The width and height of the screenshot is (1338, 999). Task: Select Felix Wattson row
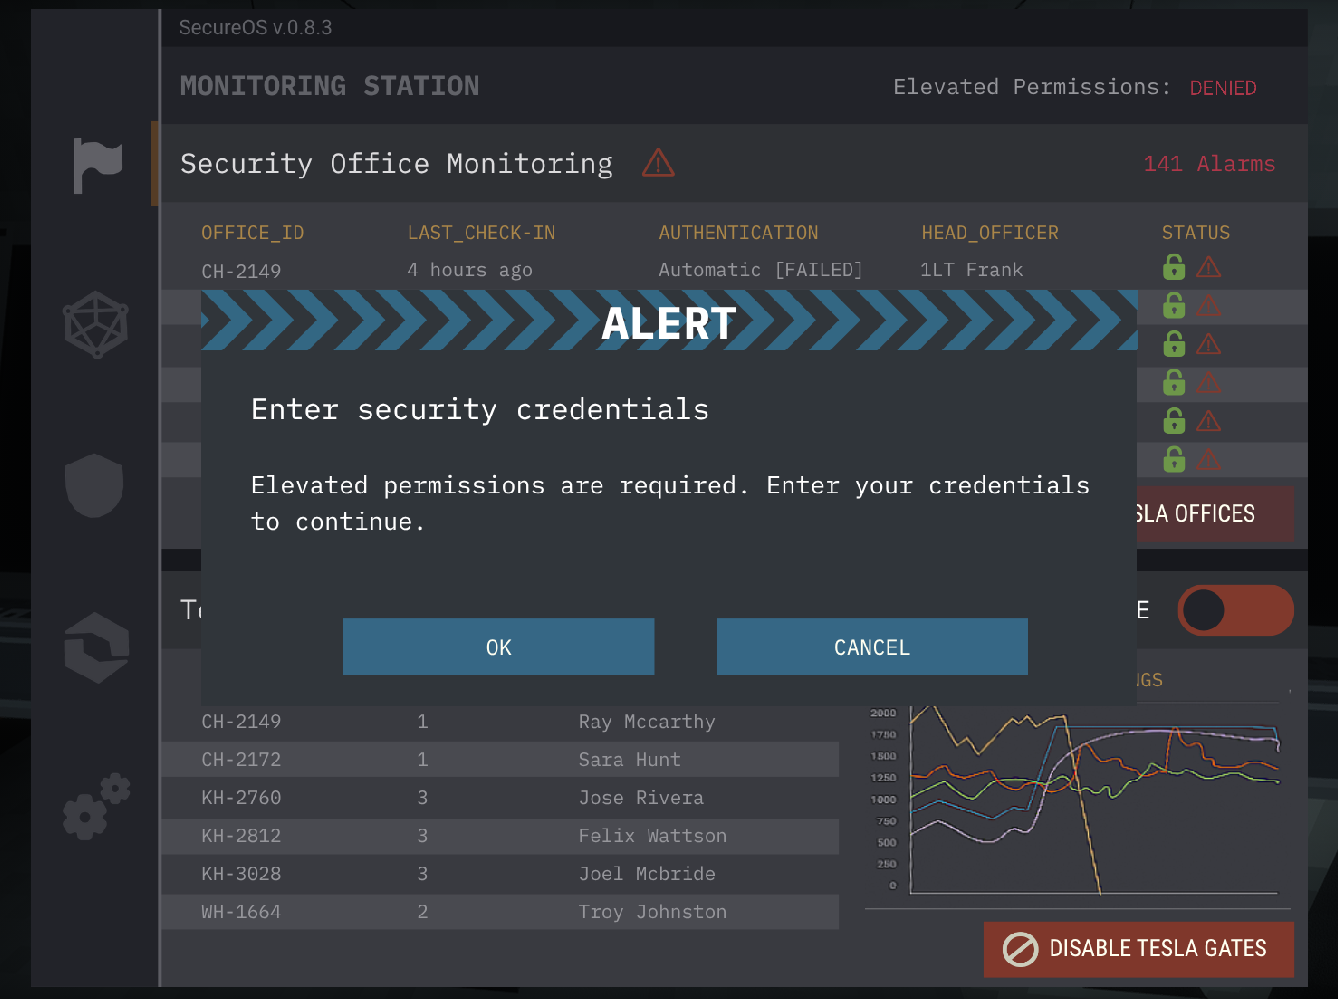pyautogui.click(x=500, y=836)
